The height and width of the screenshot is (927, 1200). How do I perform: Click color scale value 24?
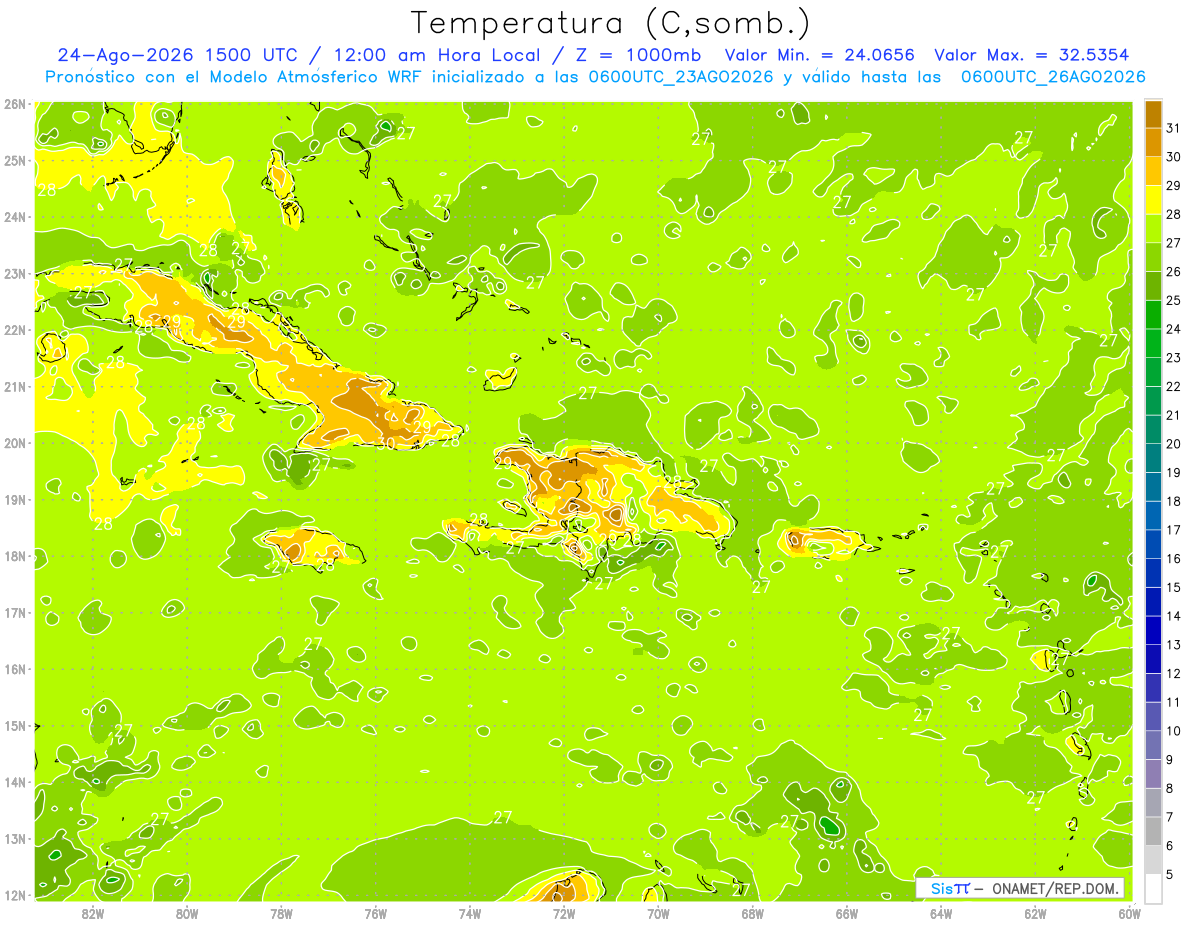(x=1174, y=329)
